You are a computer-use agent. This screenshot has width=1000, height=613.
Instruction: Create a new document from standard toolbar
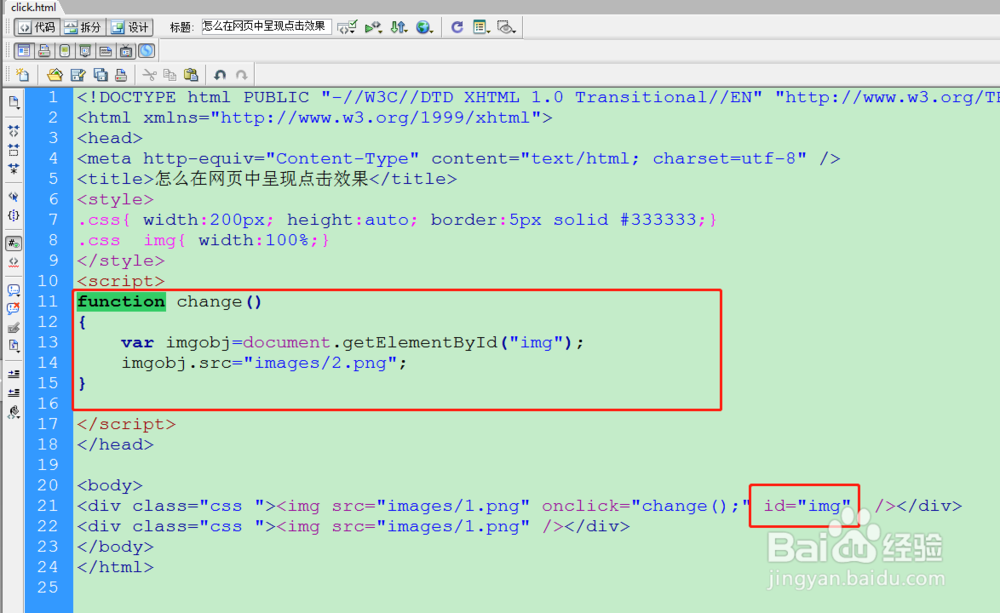(23, 75)
